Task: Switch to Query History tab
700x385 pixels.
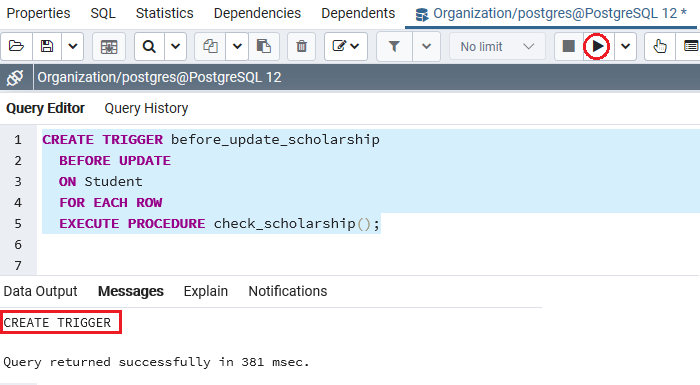Action: [146, 108]
